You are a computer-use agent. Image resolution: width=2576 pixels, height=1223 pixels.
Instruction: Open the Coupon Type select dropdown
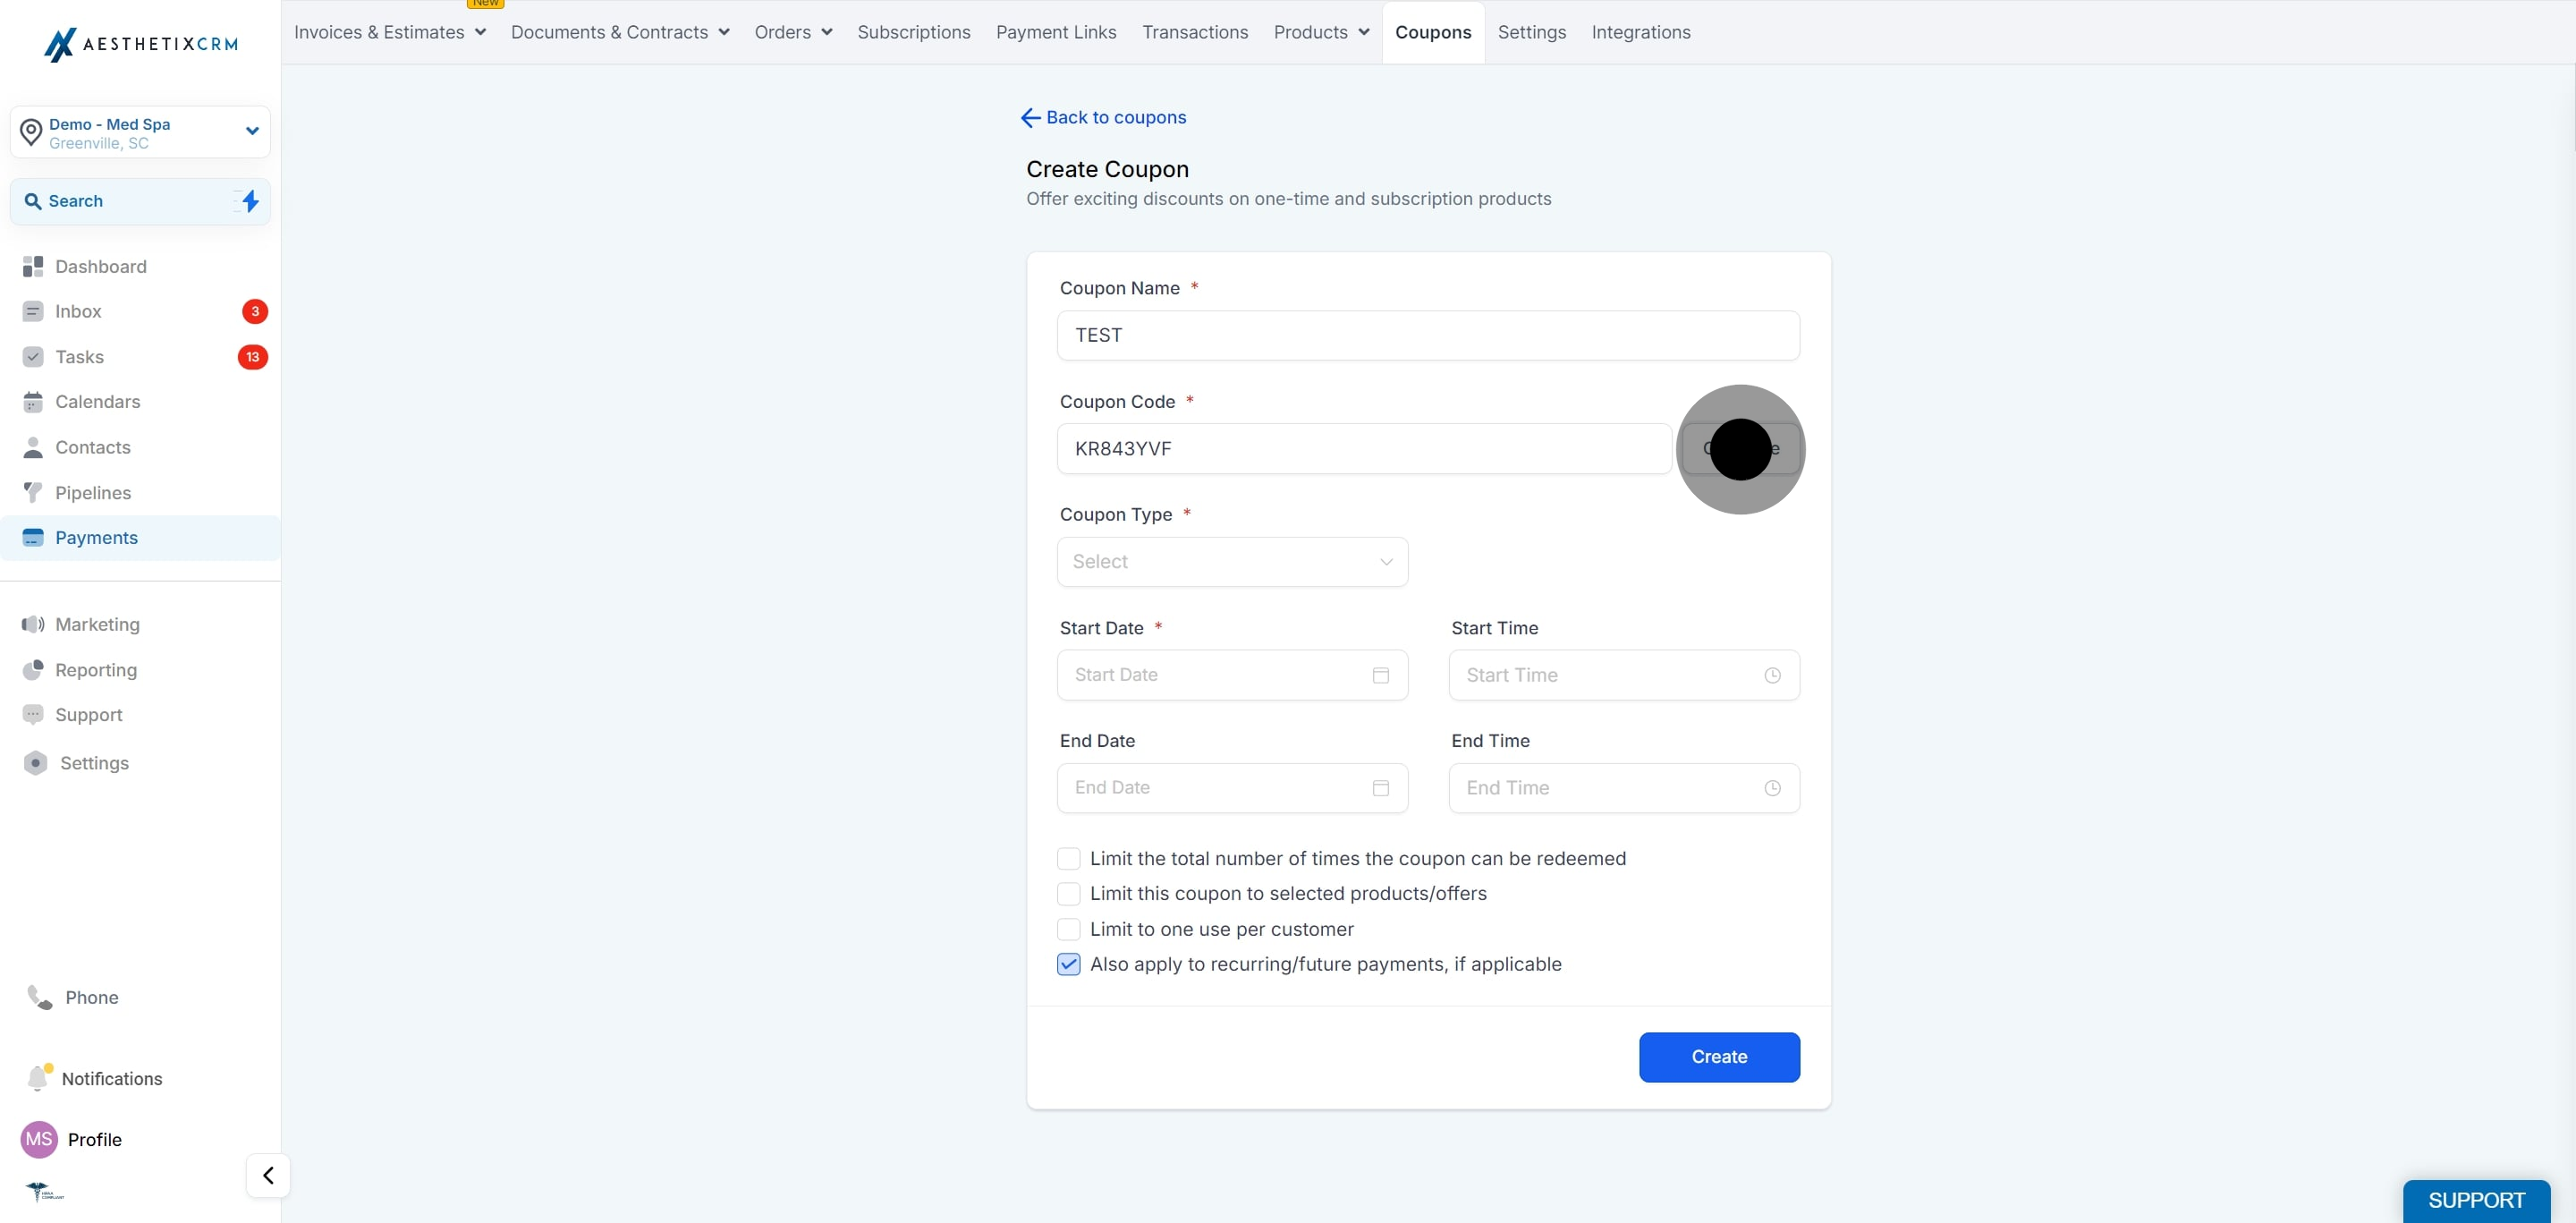coord(1232,562)
